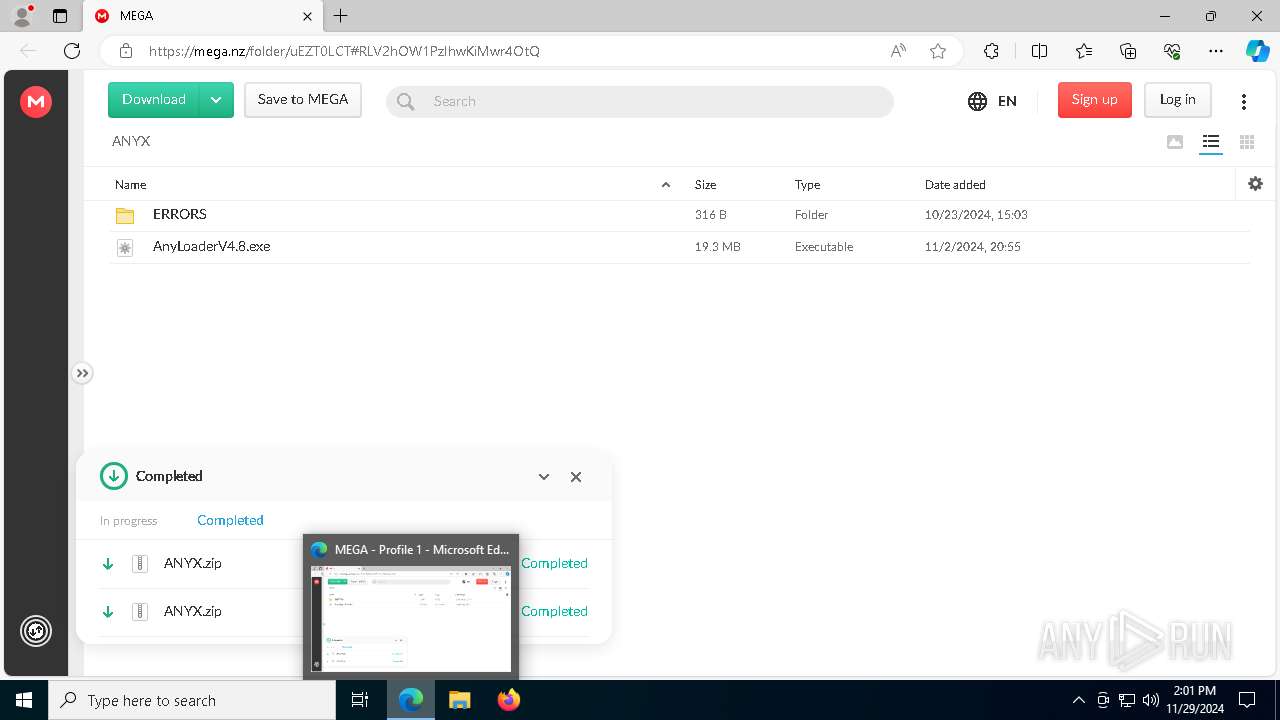This screenshot has width=1280, height=720.
Task: Click the MEGA logo in sidebar
Action: pos(36,101)
